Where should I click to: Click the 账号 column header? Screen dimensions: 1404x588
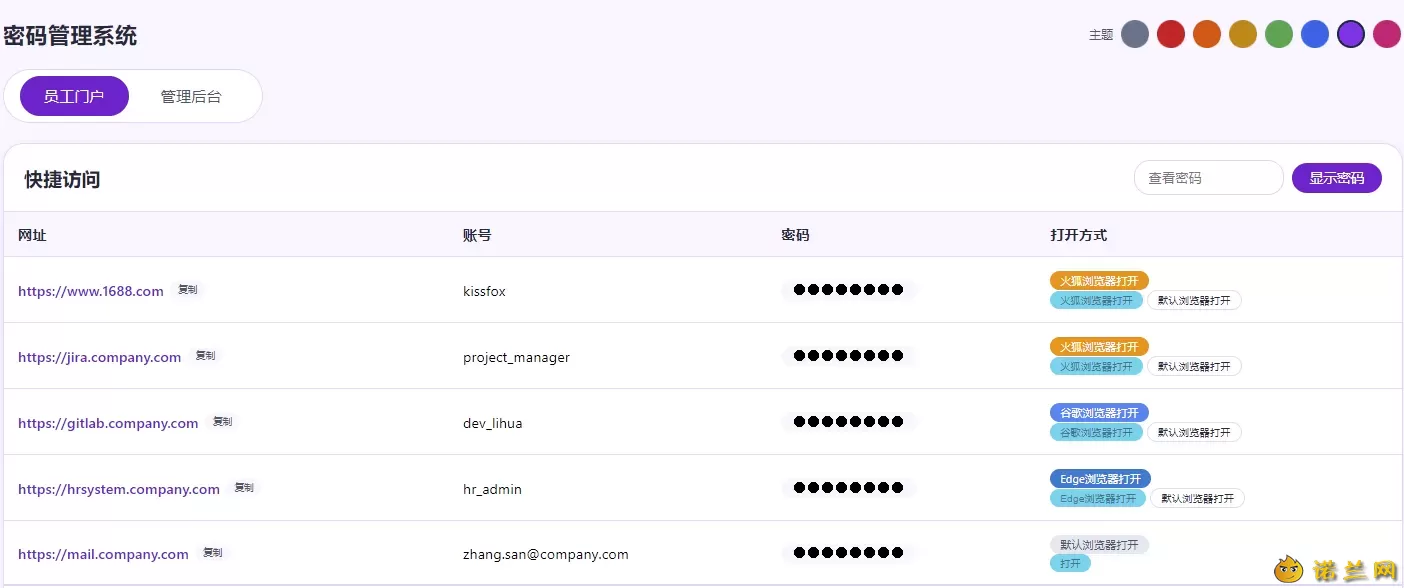coord(477,235)
